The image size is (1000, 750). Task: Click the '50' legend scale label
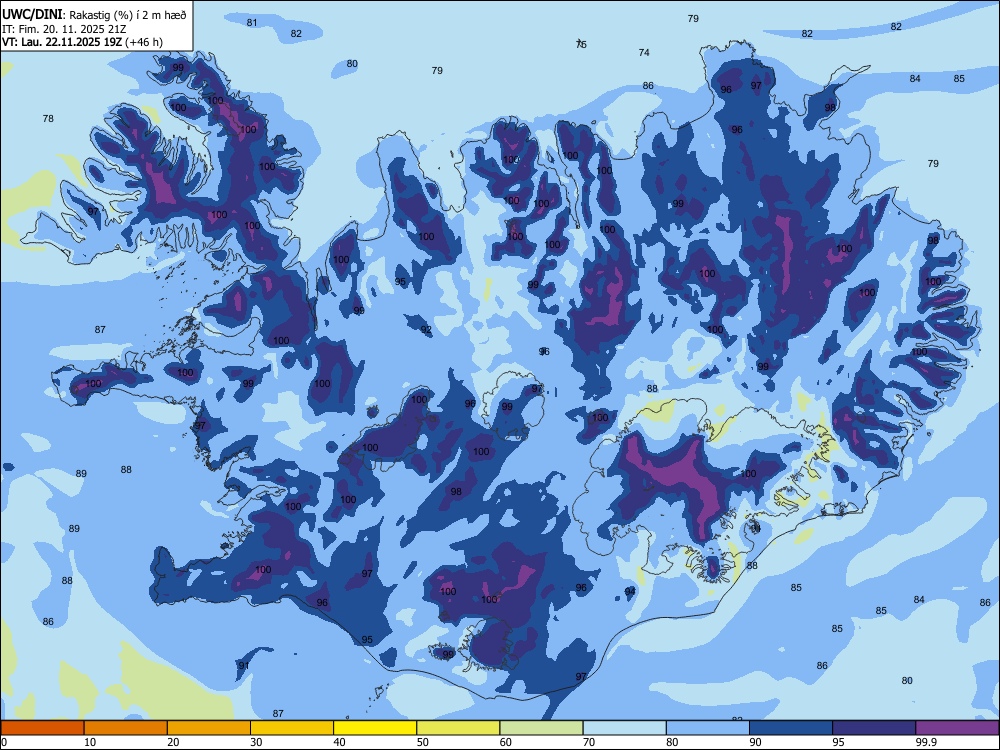point(423,742)
